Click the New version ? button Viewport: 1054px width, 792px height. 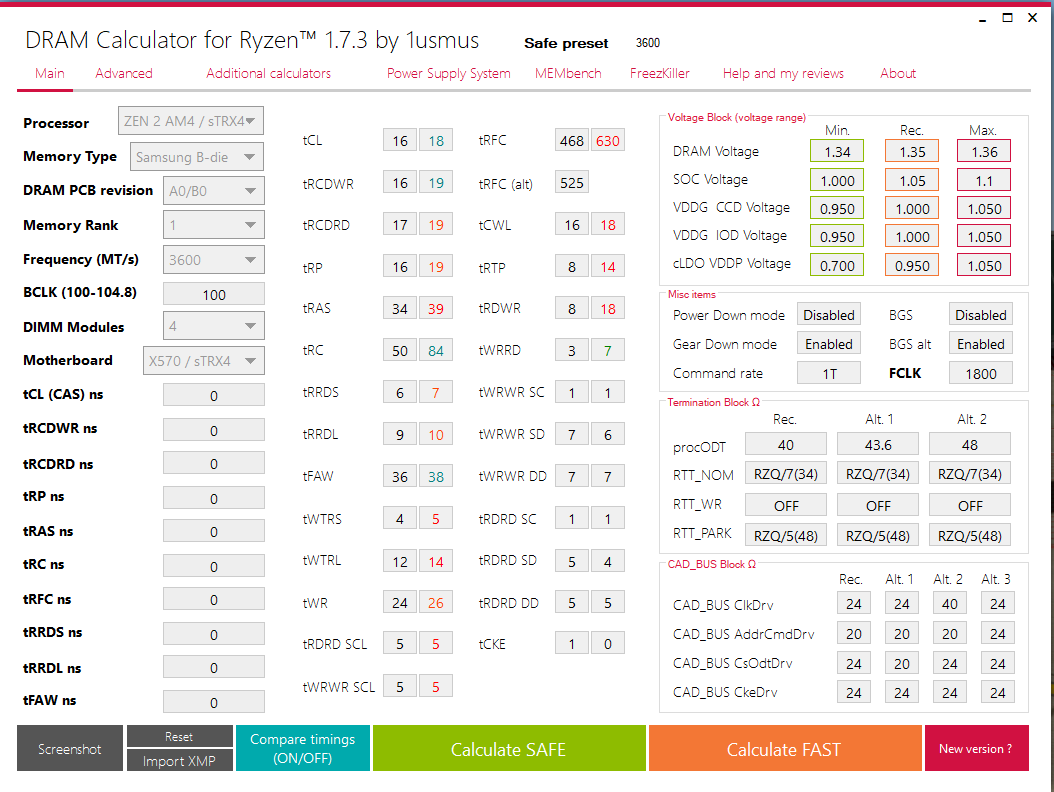click(x=976, y=748)
